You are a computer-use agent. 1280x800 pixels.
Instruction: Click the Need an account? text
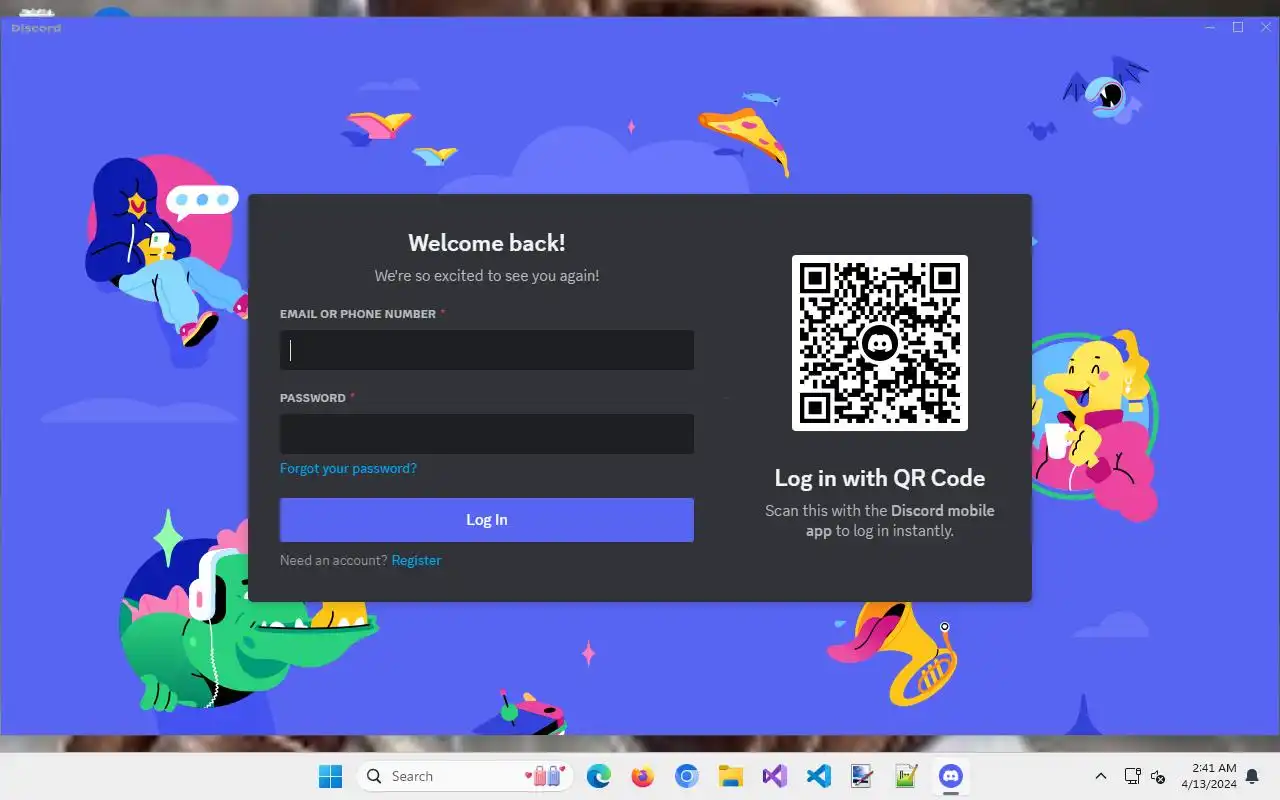(x=333, y=560)
